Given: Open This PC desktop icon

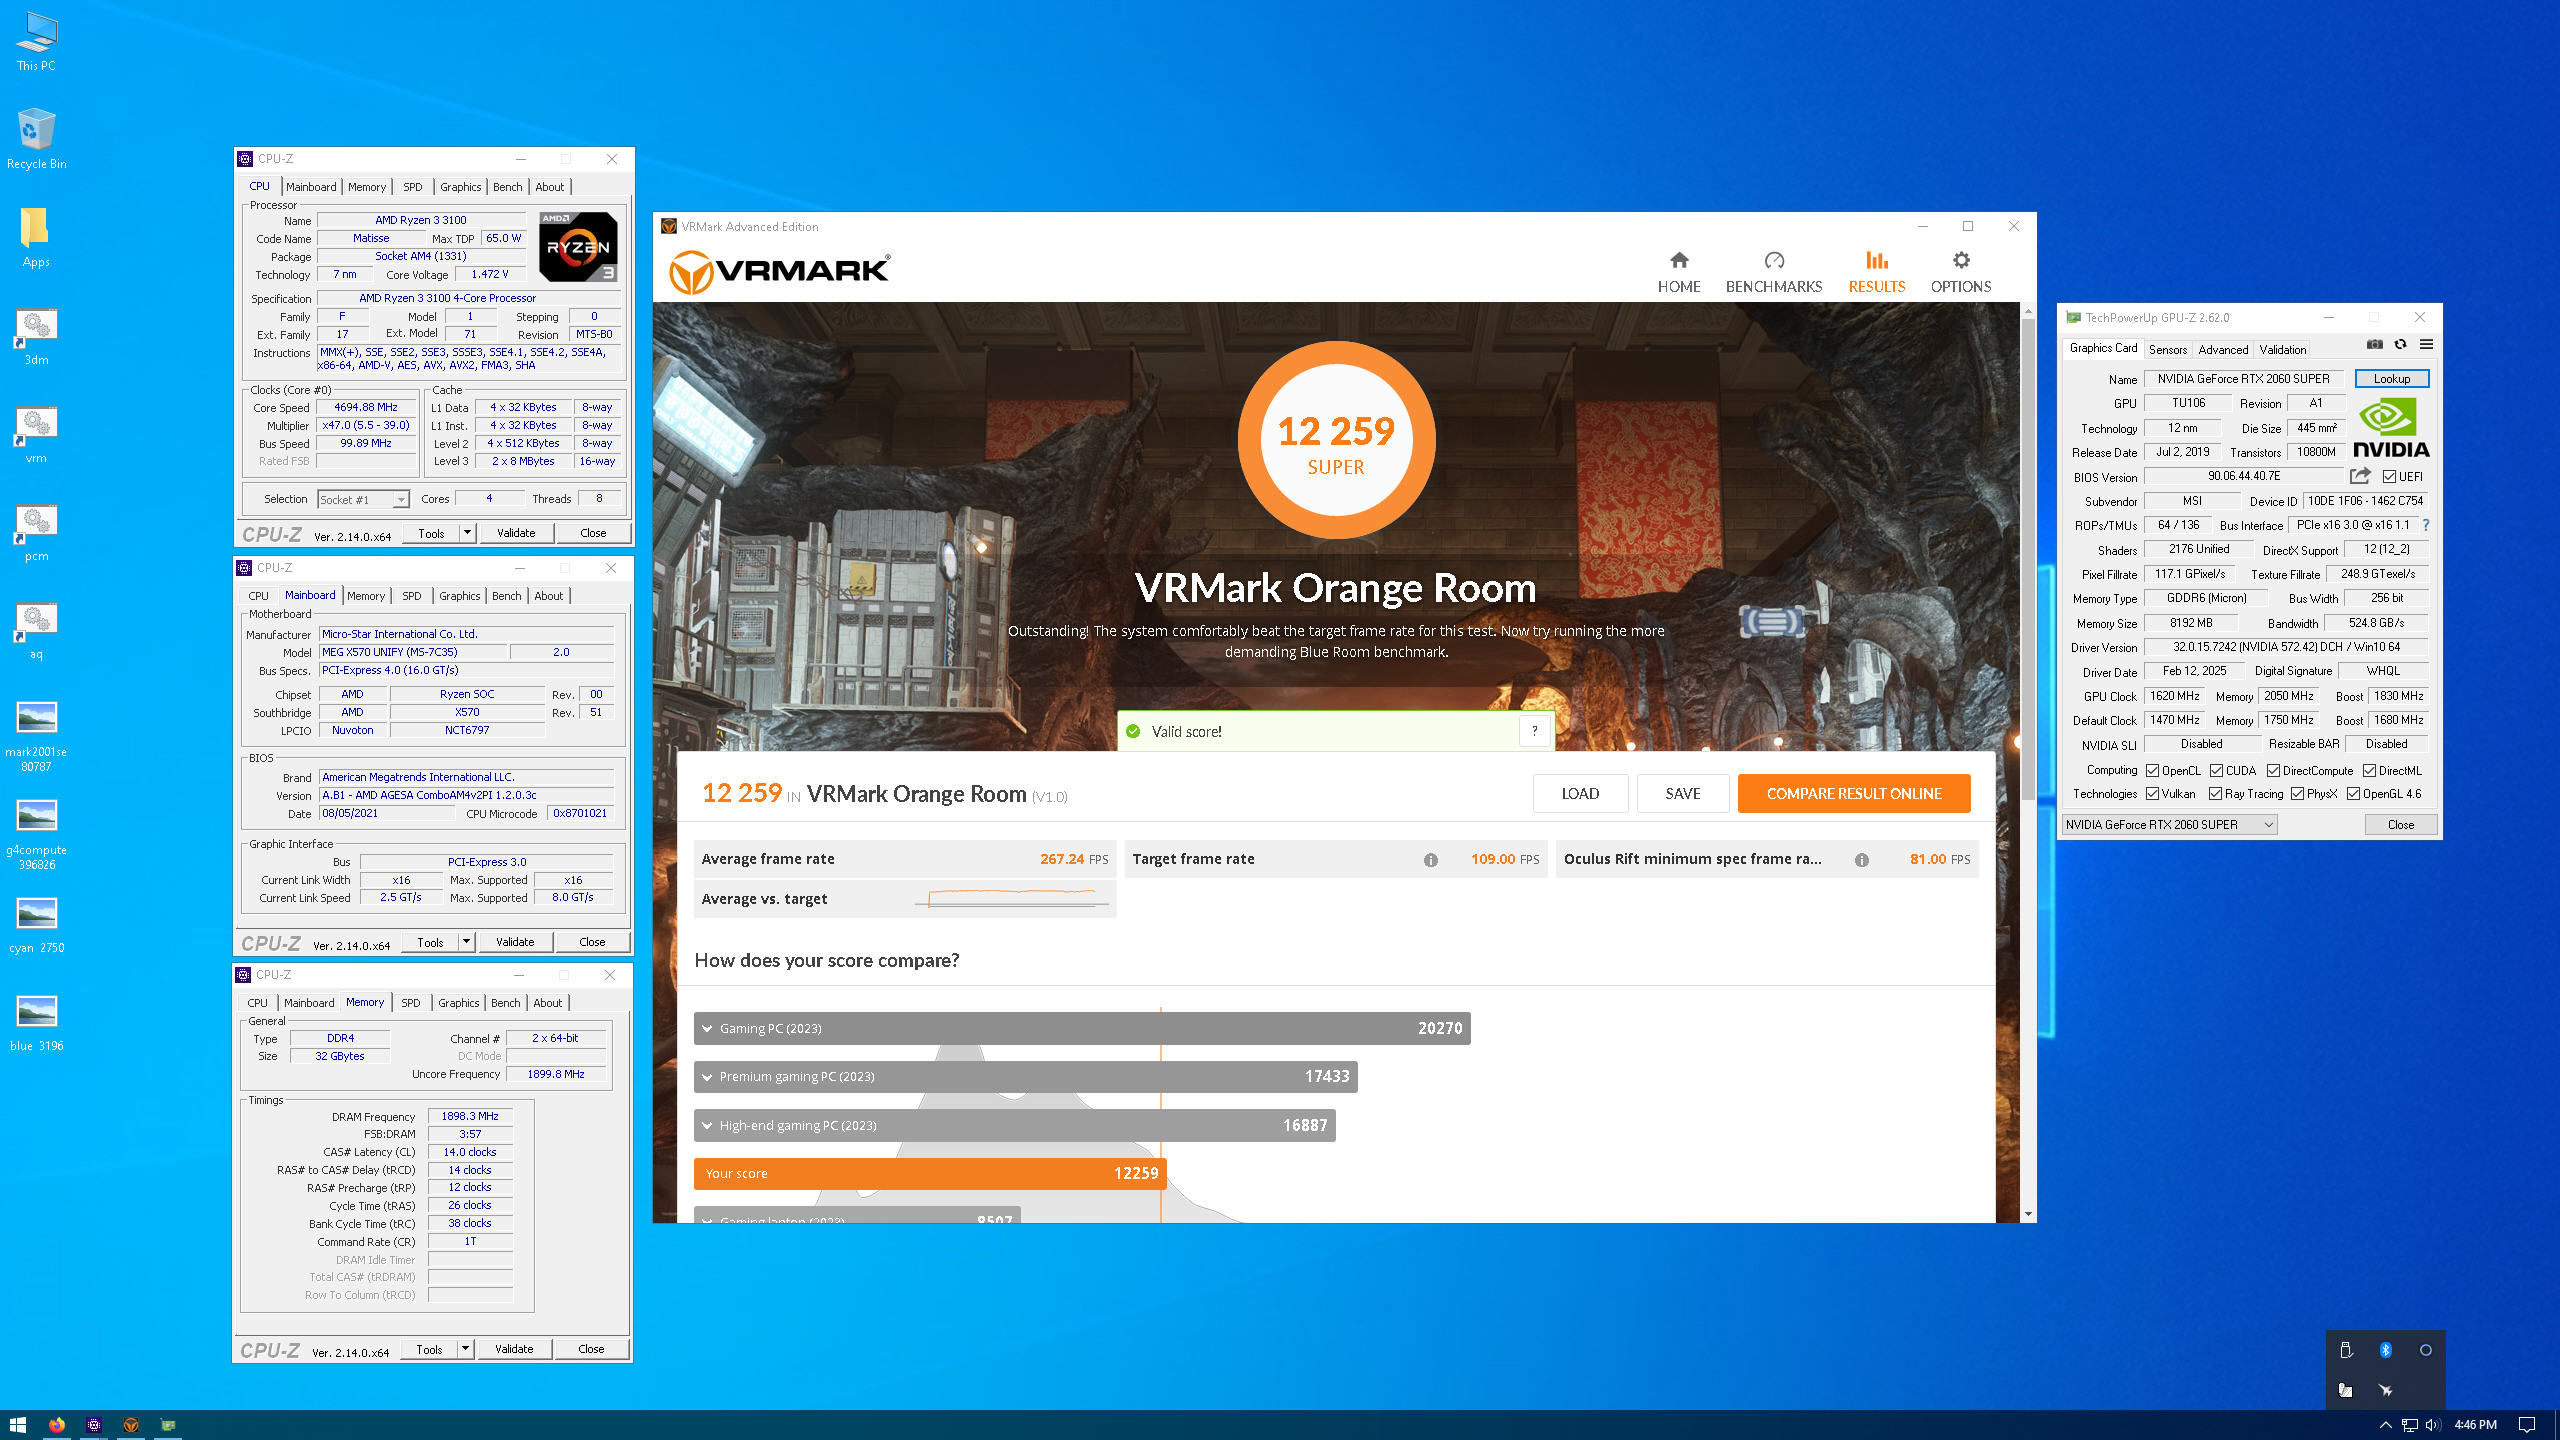Looking at the screenshot, I should coord(36,42).
